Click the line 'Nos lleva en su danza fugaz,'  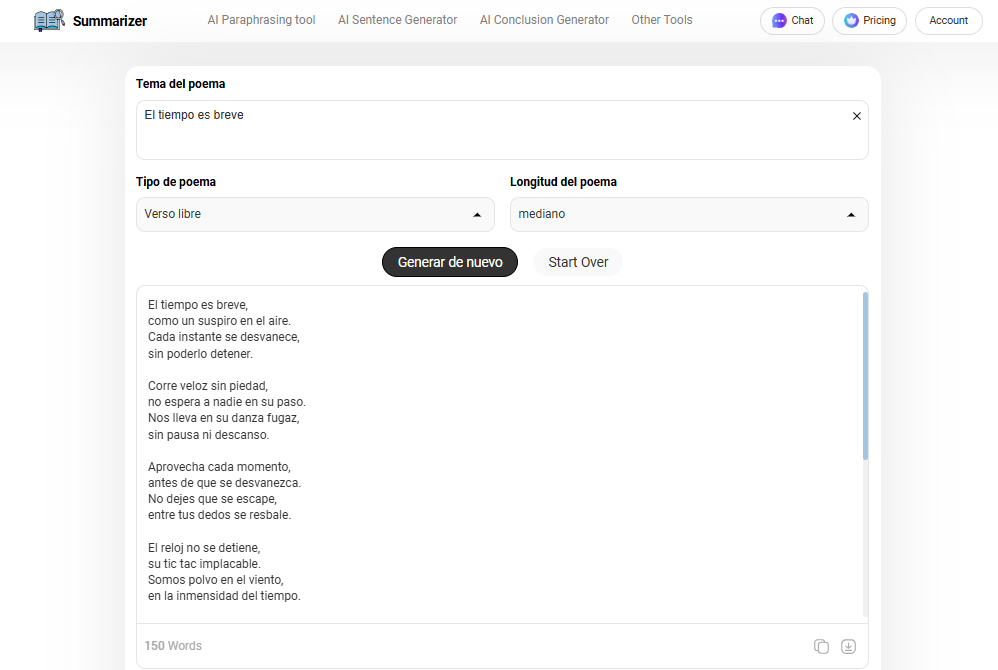pyautogui.click(x=223, y=418)
